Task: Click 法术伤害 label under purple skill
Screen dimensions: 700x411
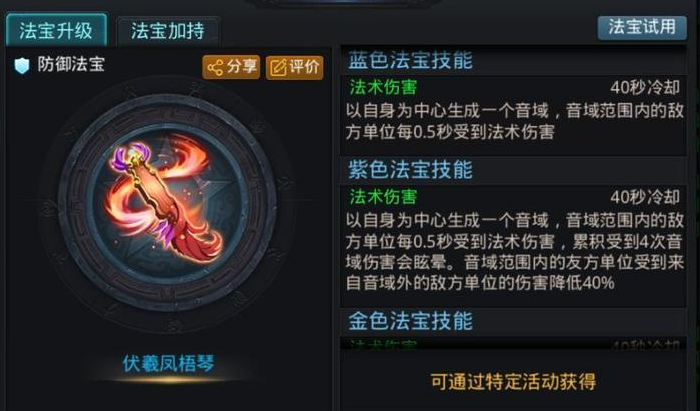Action: (383, 197)
